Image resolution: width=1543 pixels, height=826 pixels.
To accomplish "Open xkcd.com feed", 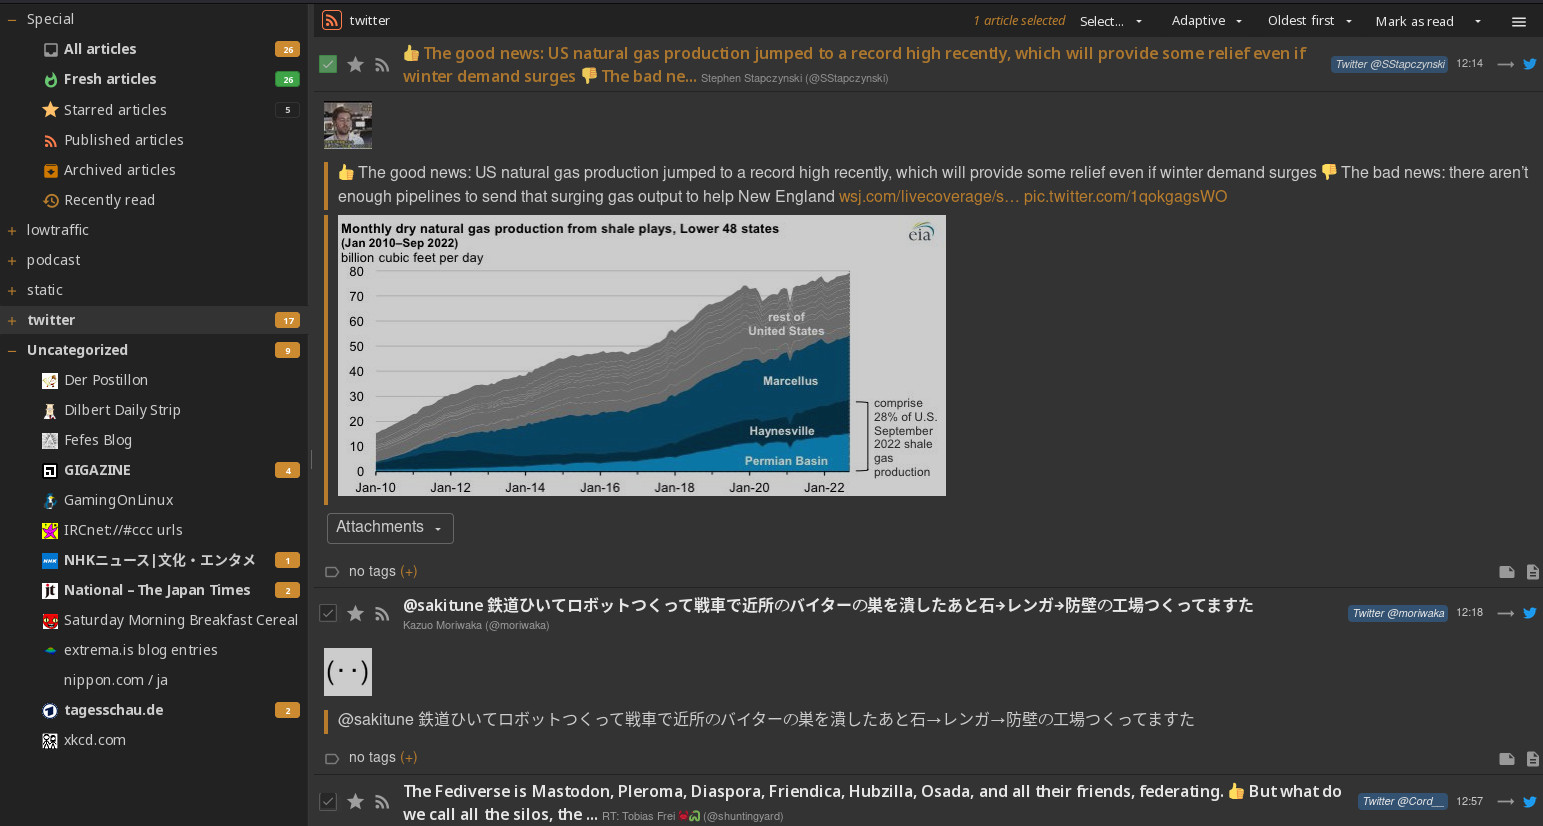I will (95, 740).
